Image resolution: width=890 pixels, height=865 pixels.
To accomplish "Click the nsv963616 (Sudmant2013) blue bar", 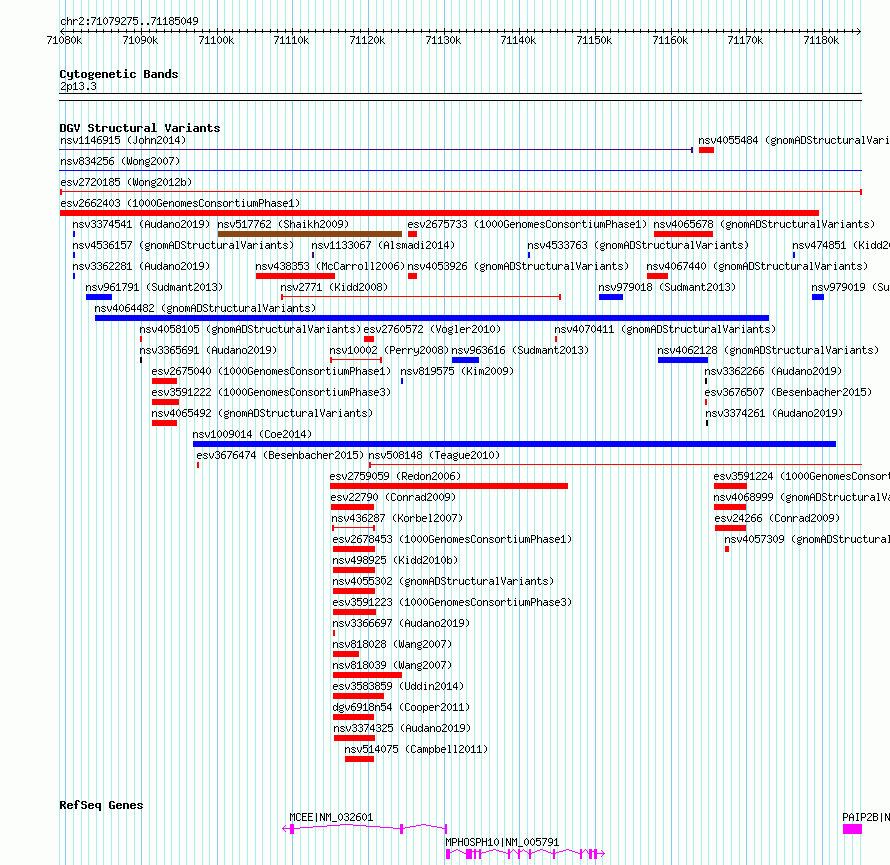I will coord(465,360).
